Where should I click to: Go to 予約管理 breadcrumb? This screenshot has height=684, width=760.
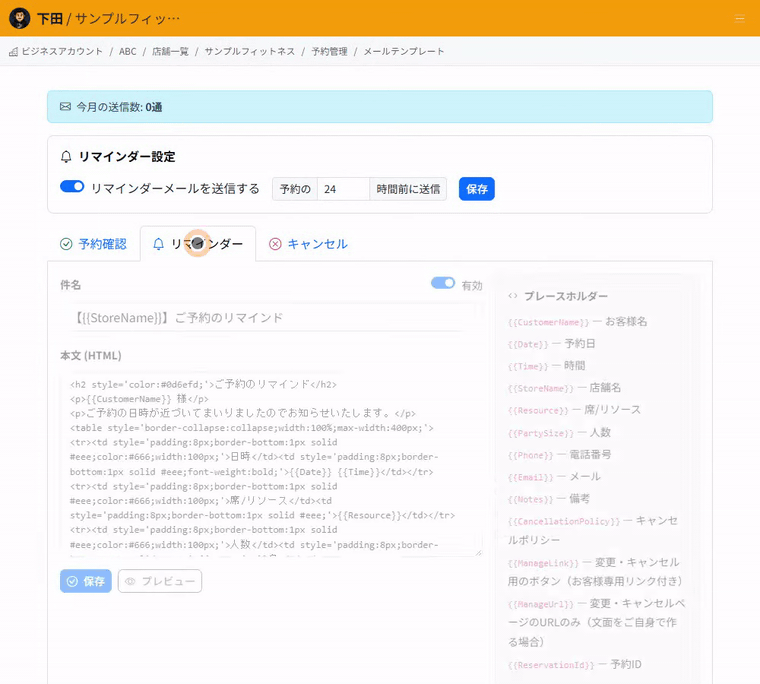pos(329,51)
